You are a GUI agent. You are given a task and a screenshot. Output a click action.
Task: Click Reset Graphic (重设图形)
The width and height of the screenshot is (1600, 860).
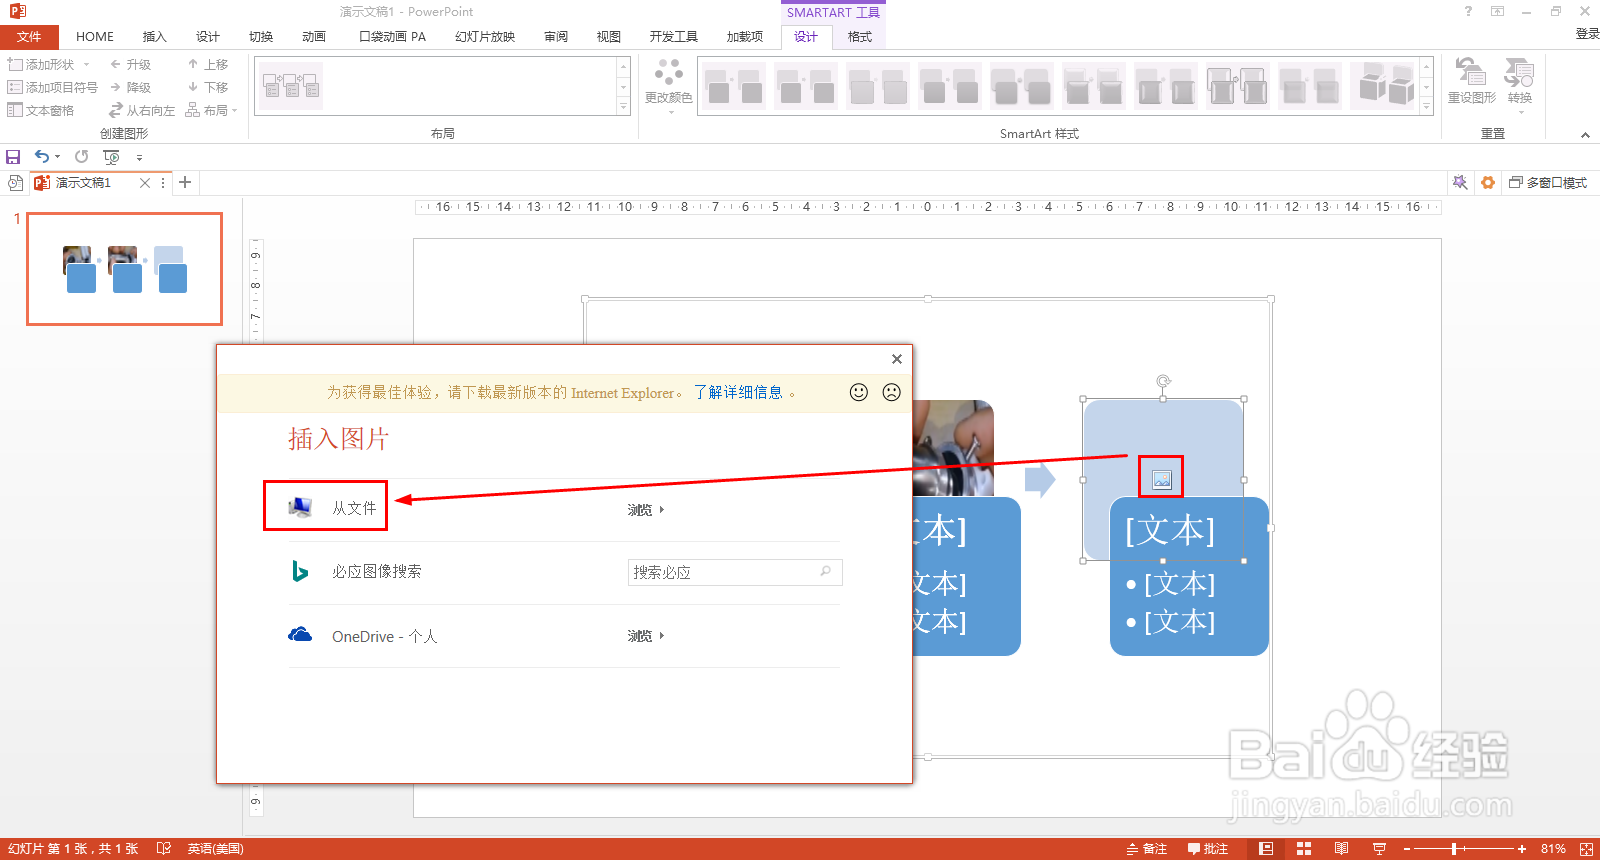(x=1472, y=81)
